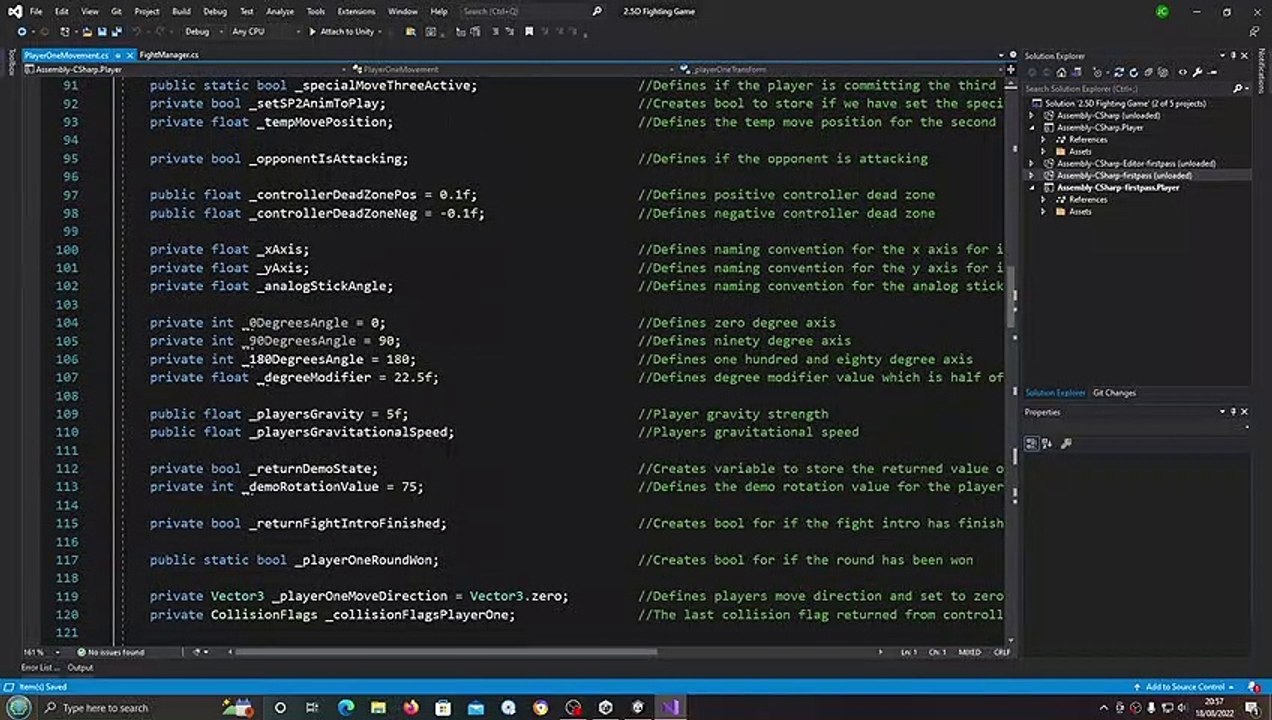Click the Save file icon in toolbar
This screenshot has width=1272, height=720.
coord(102,32)
